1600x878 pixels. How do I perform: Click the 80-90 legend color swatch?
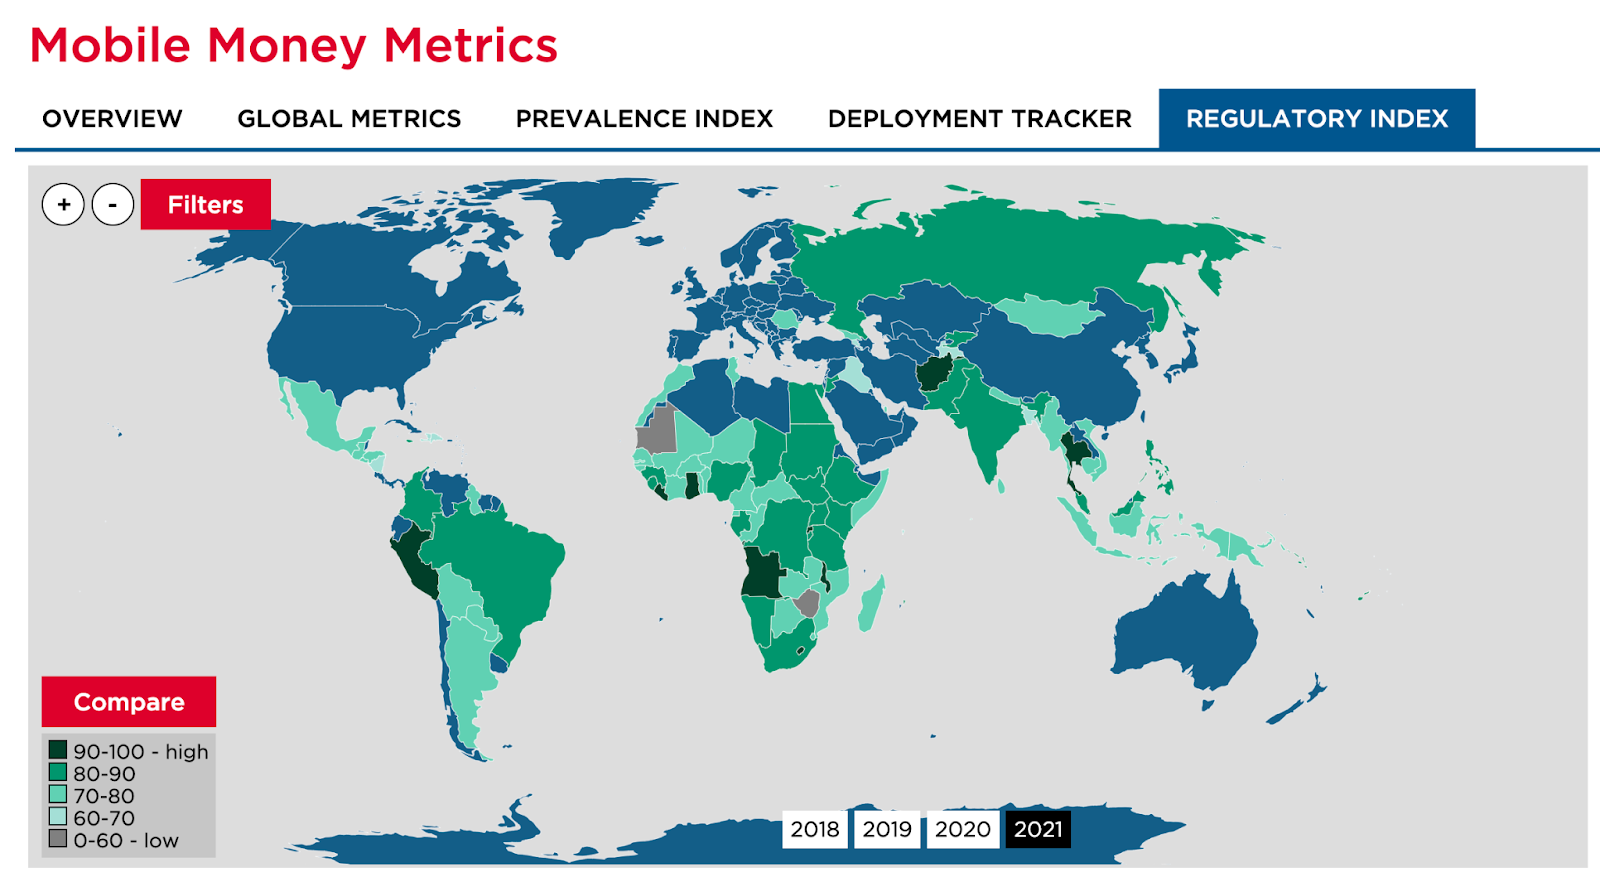tap(58, 772)
